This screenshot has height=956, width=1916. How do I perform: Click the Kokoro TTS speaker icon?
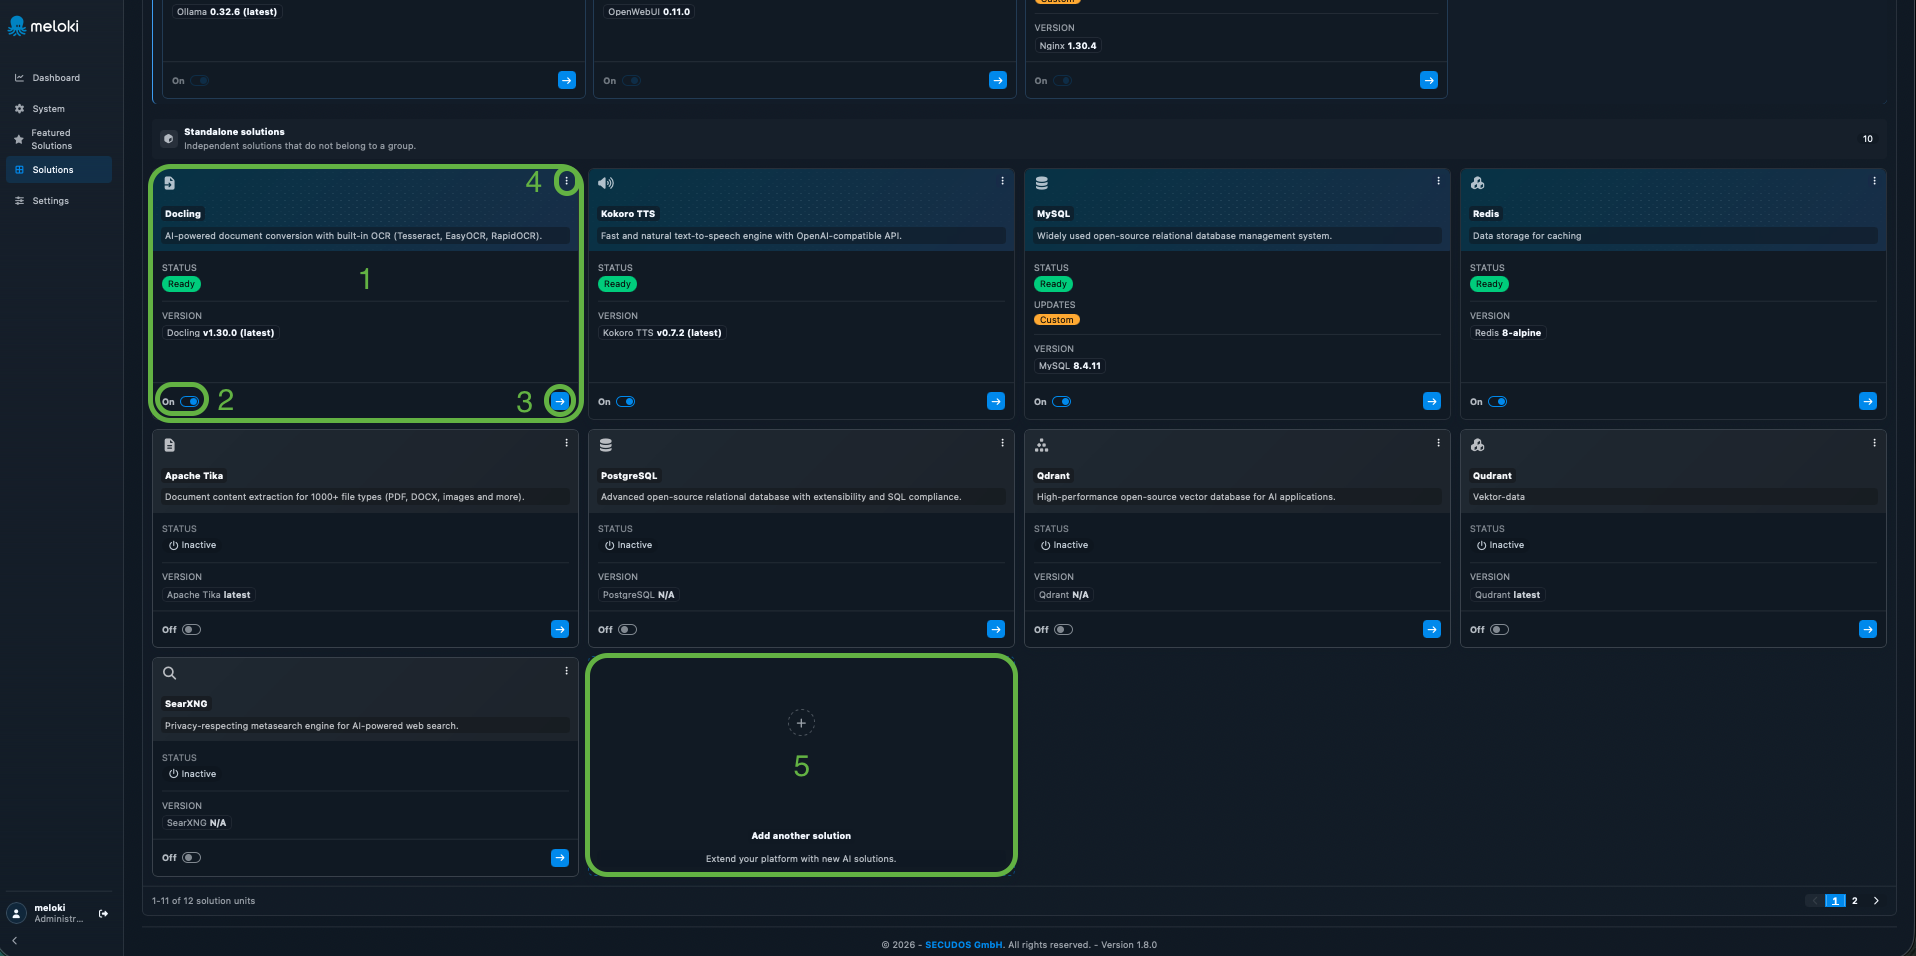click(x=606, y=183)
